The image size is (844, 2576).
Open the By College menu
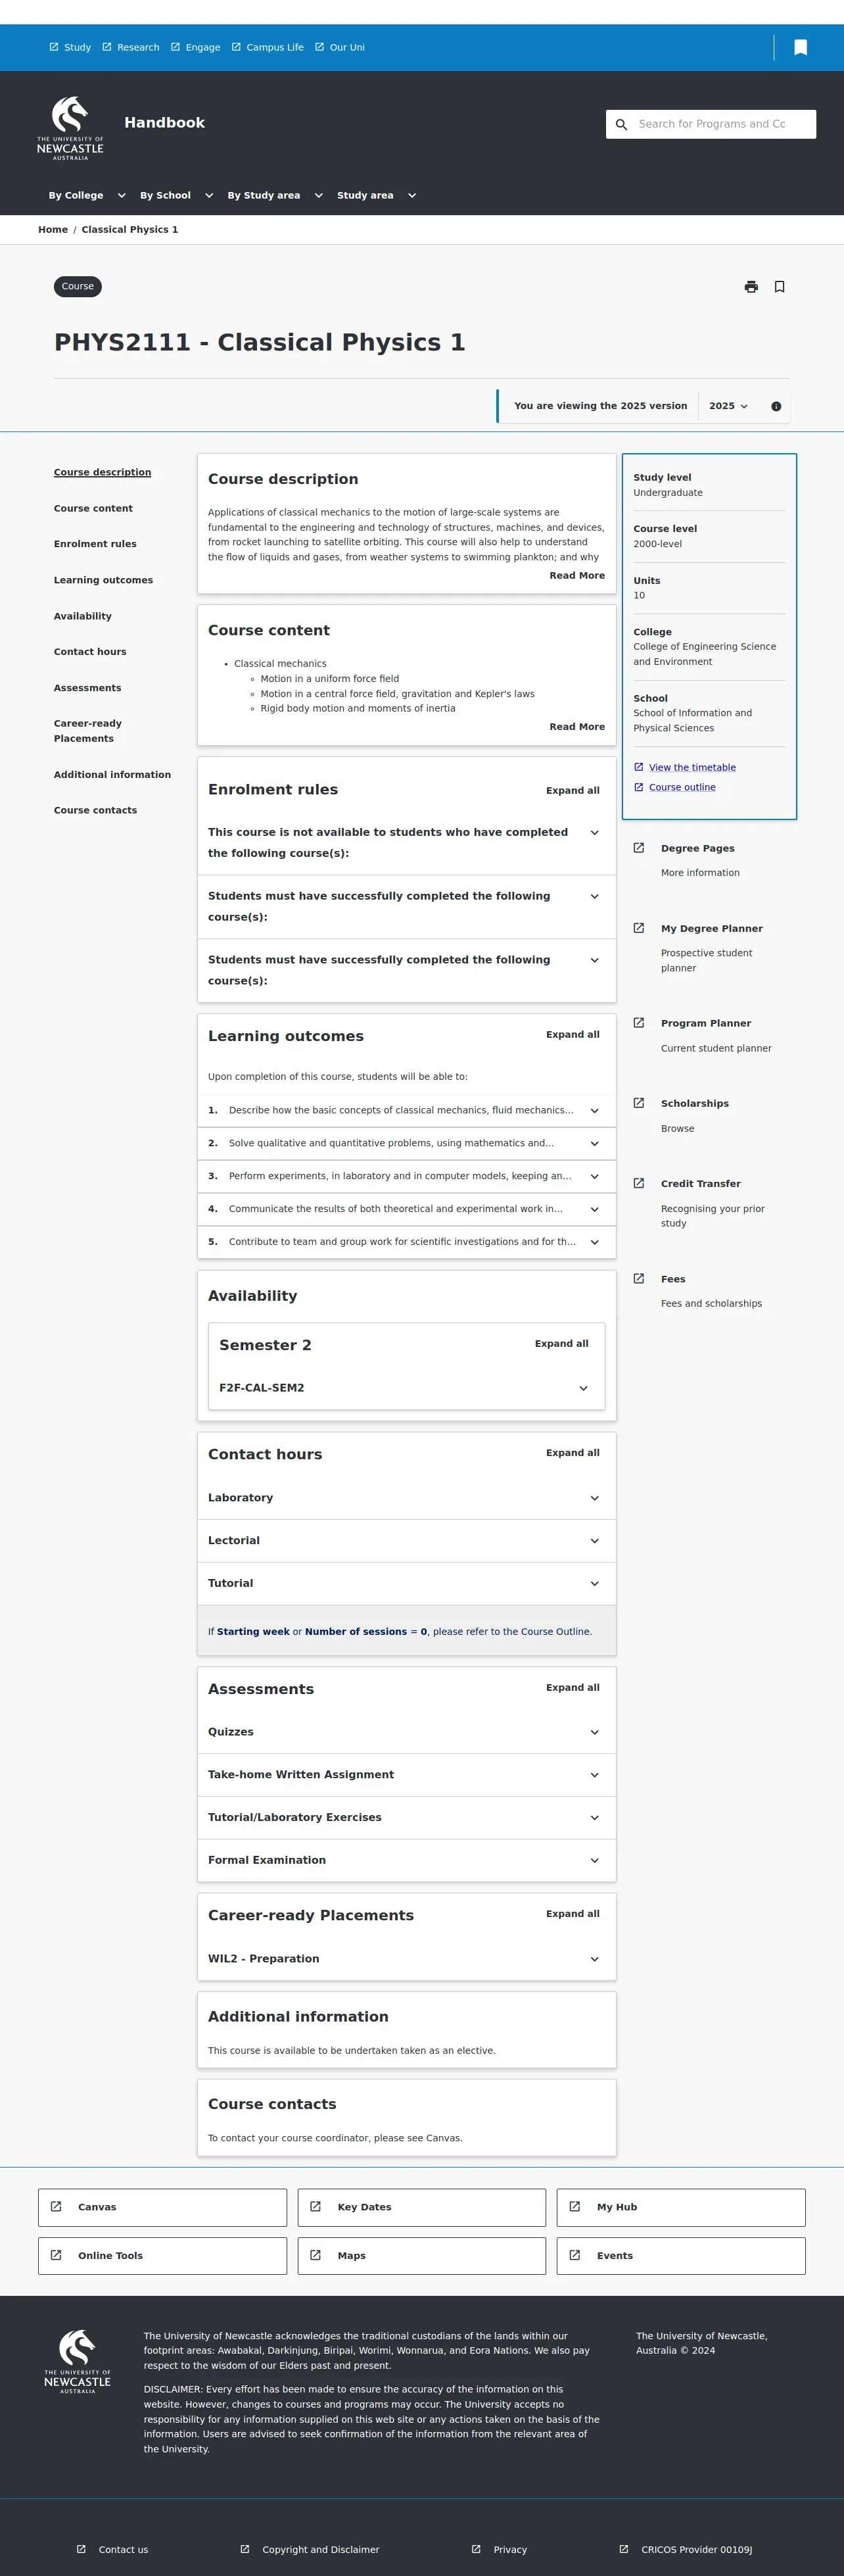click(87, 196)
